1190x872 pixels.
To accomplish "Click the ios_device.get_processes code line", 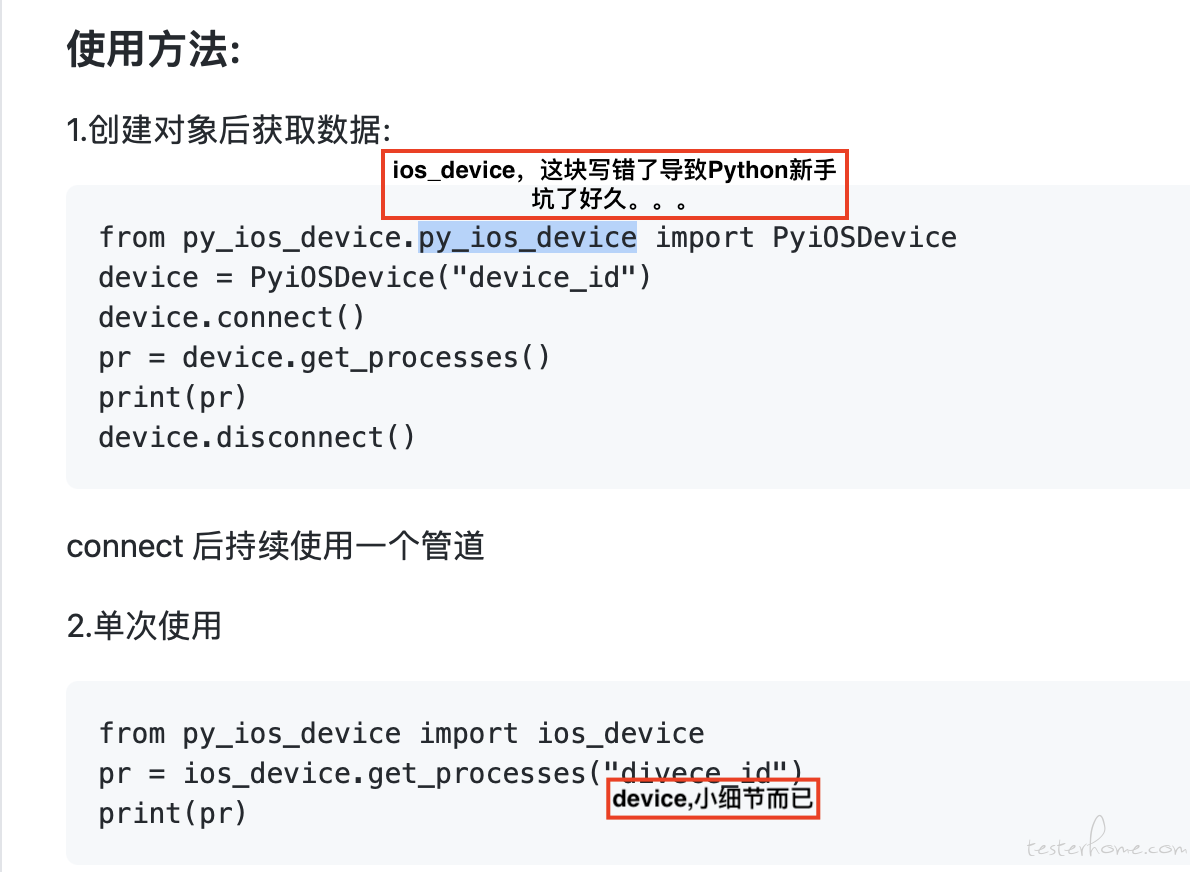I will pos(451,773).
